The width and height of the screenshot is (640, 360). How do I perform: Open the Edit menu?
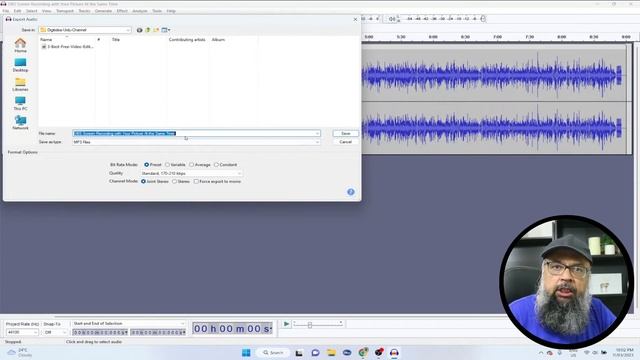18,11
